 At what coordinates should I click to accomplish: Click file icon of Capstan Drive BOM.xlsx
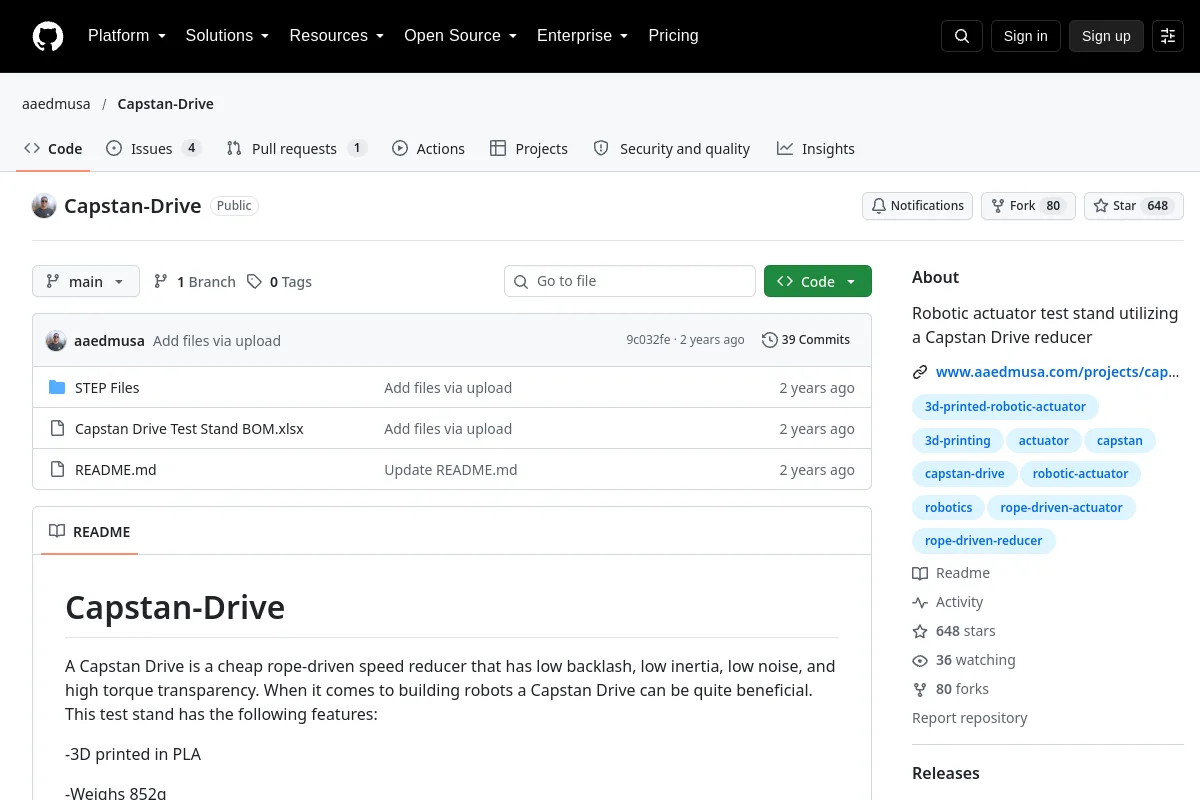(57, 429)
